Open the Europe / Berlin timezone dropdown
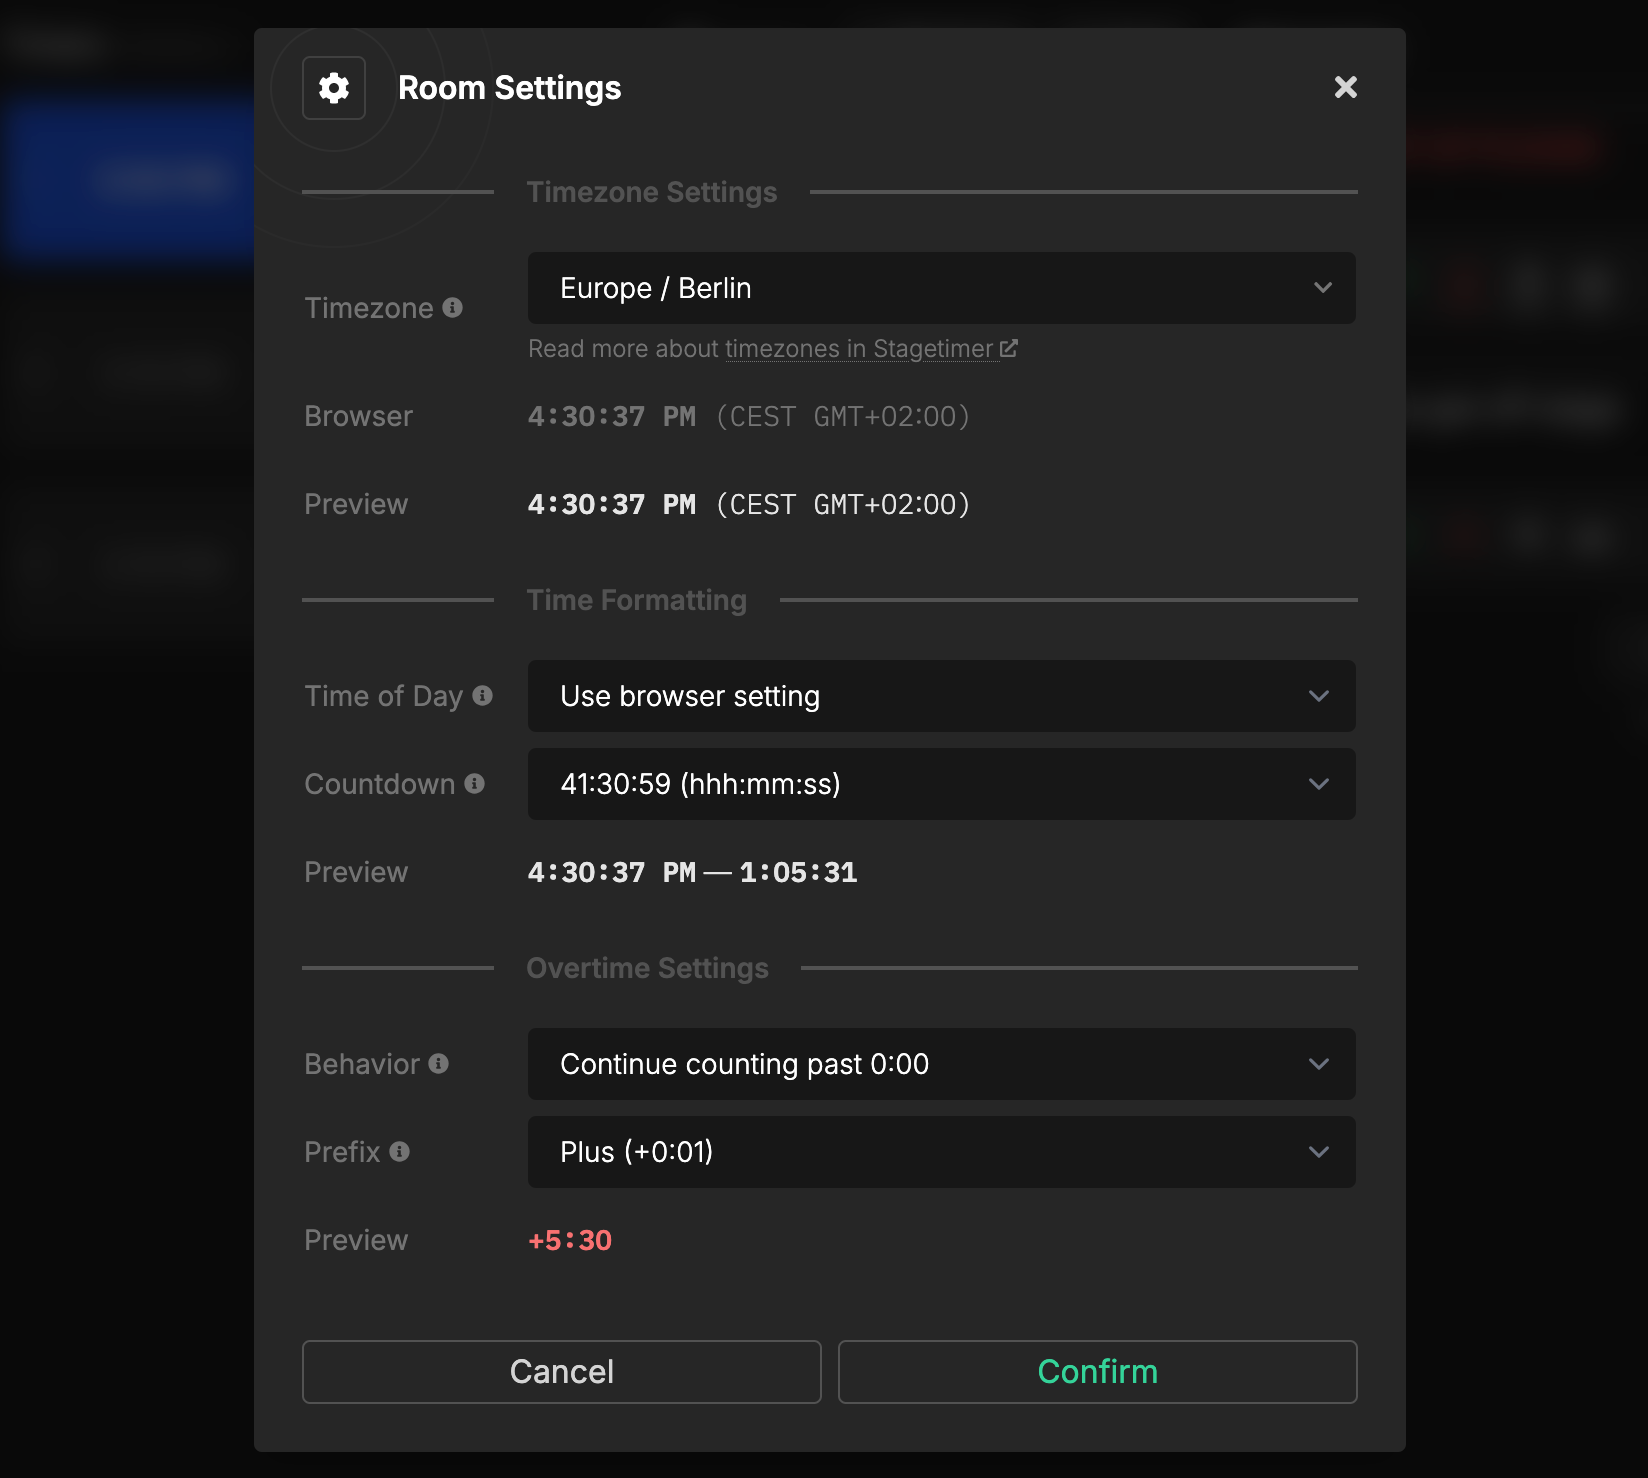This screenshot has width=1648, height=1478. pyautogui.click(x=941, y=288)
